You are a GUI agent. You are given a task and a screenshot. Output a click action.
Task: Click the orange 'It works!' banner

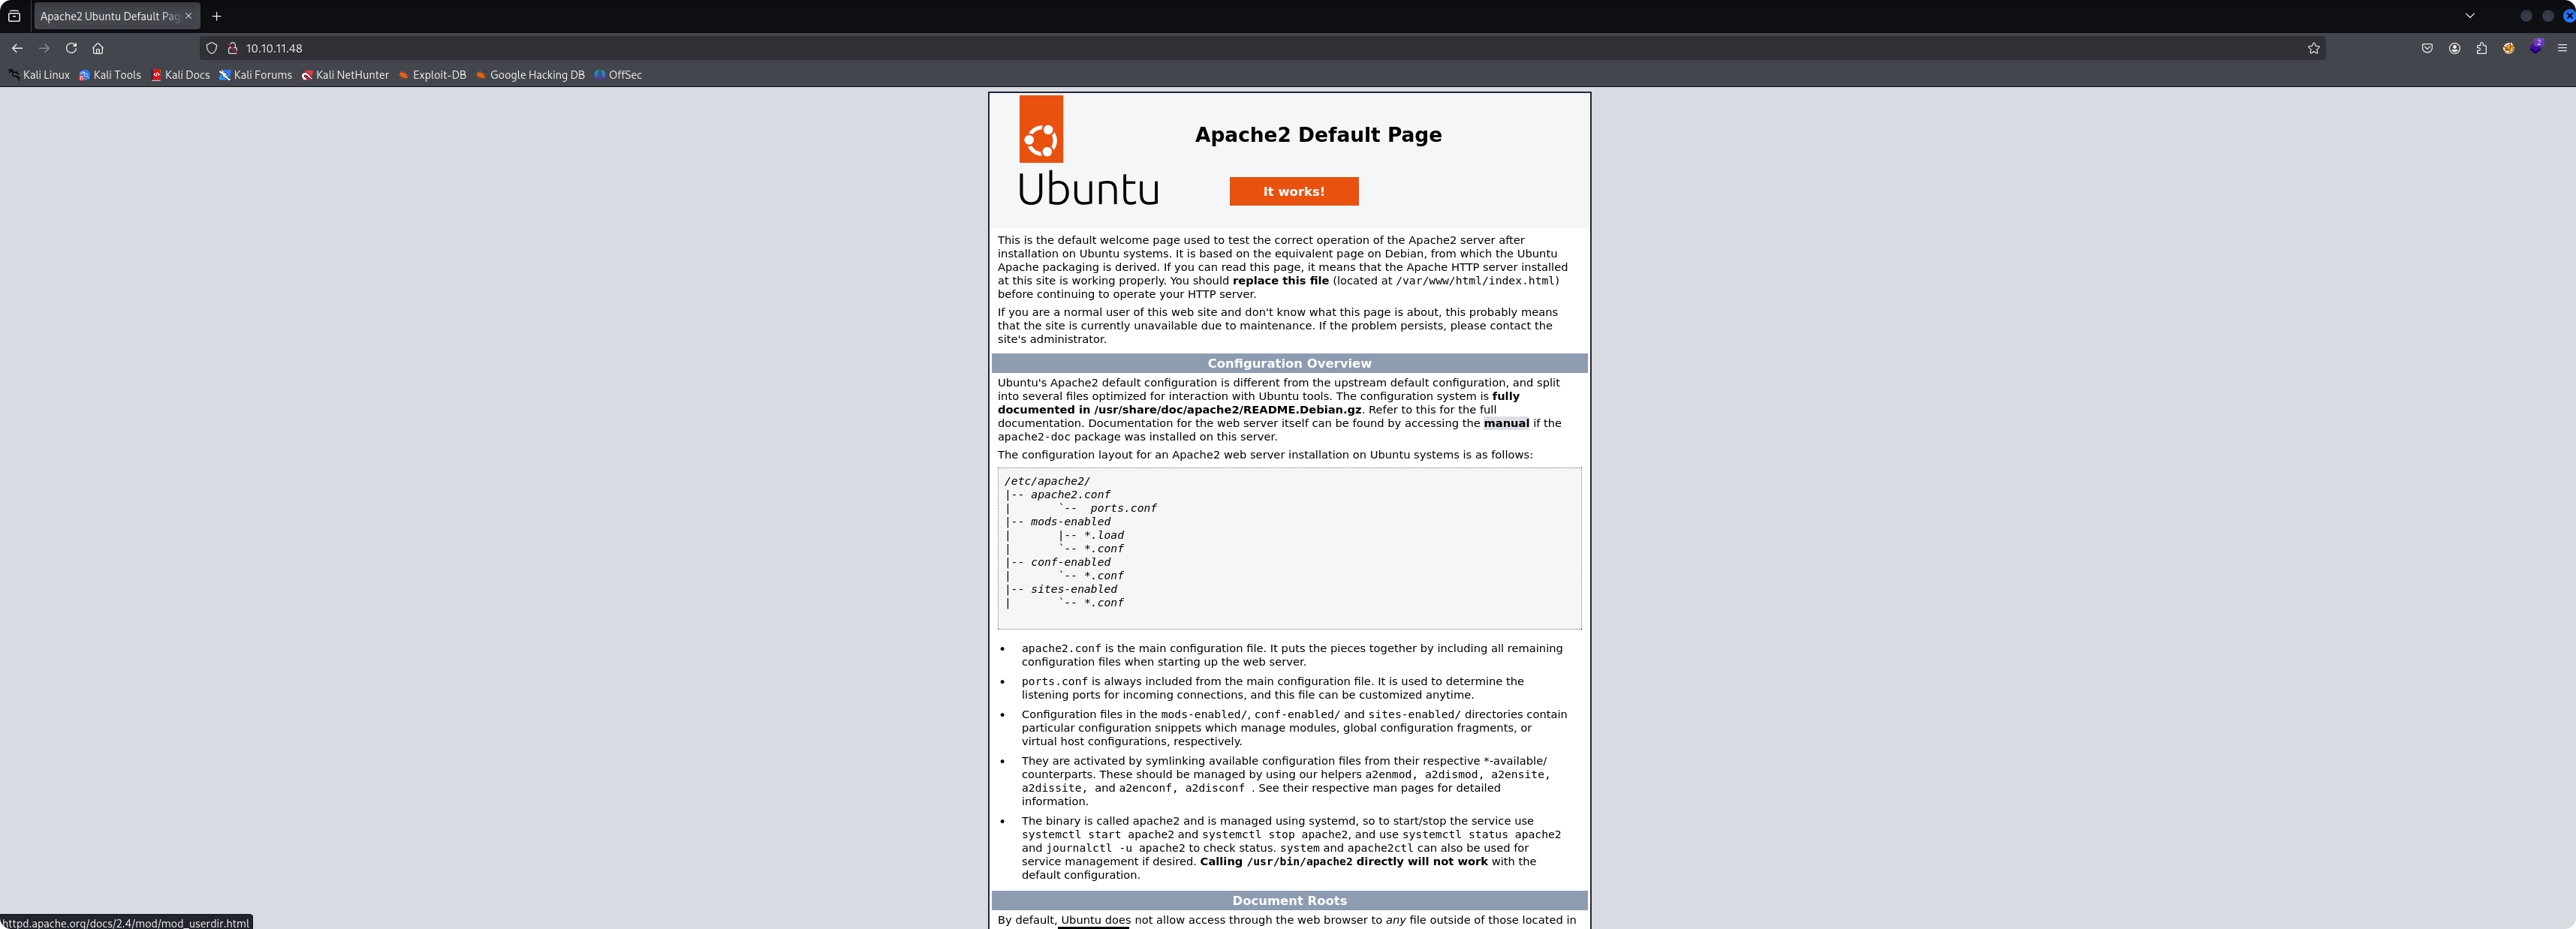click(1293, 191)
